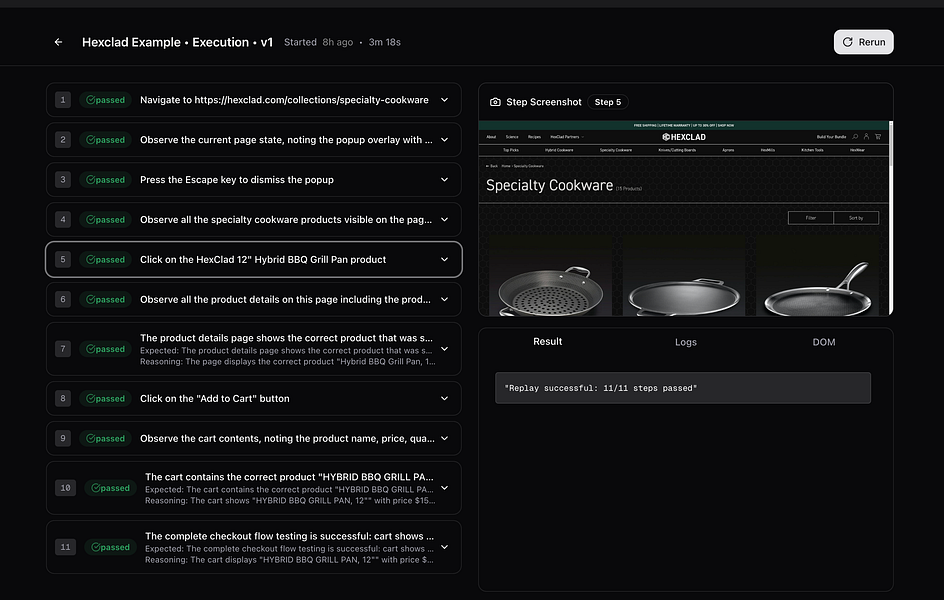Expand step 8 Add to Cart chevron

click(x=444, y=398)
